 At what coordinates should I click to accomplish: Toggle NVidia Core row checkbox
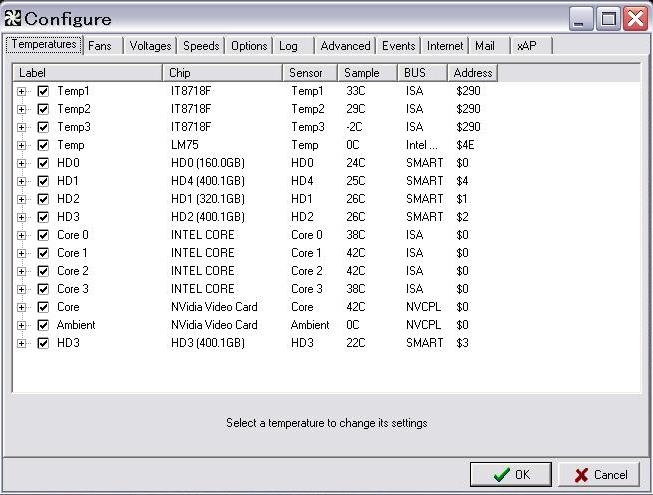[43, 307]
